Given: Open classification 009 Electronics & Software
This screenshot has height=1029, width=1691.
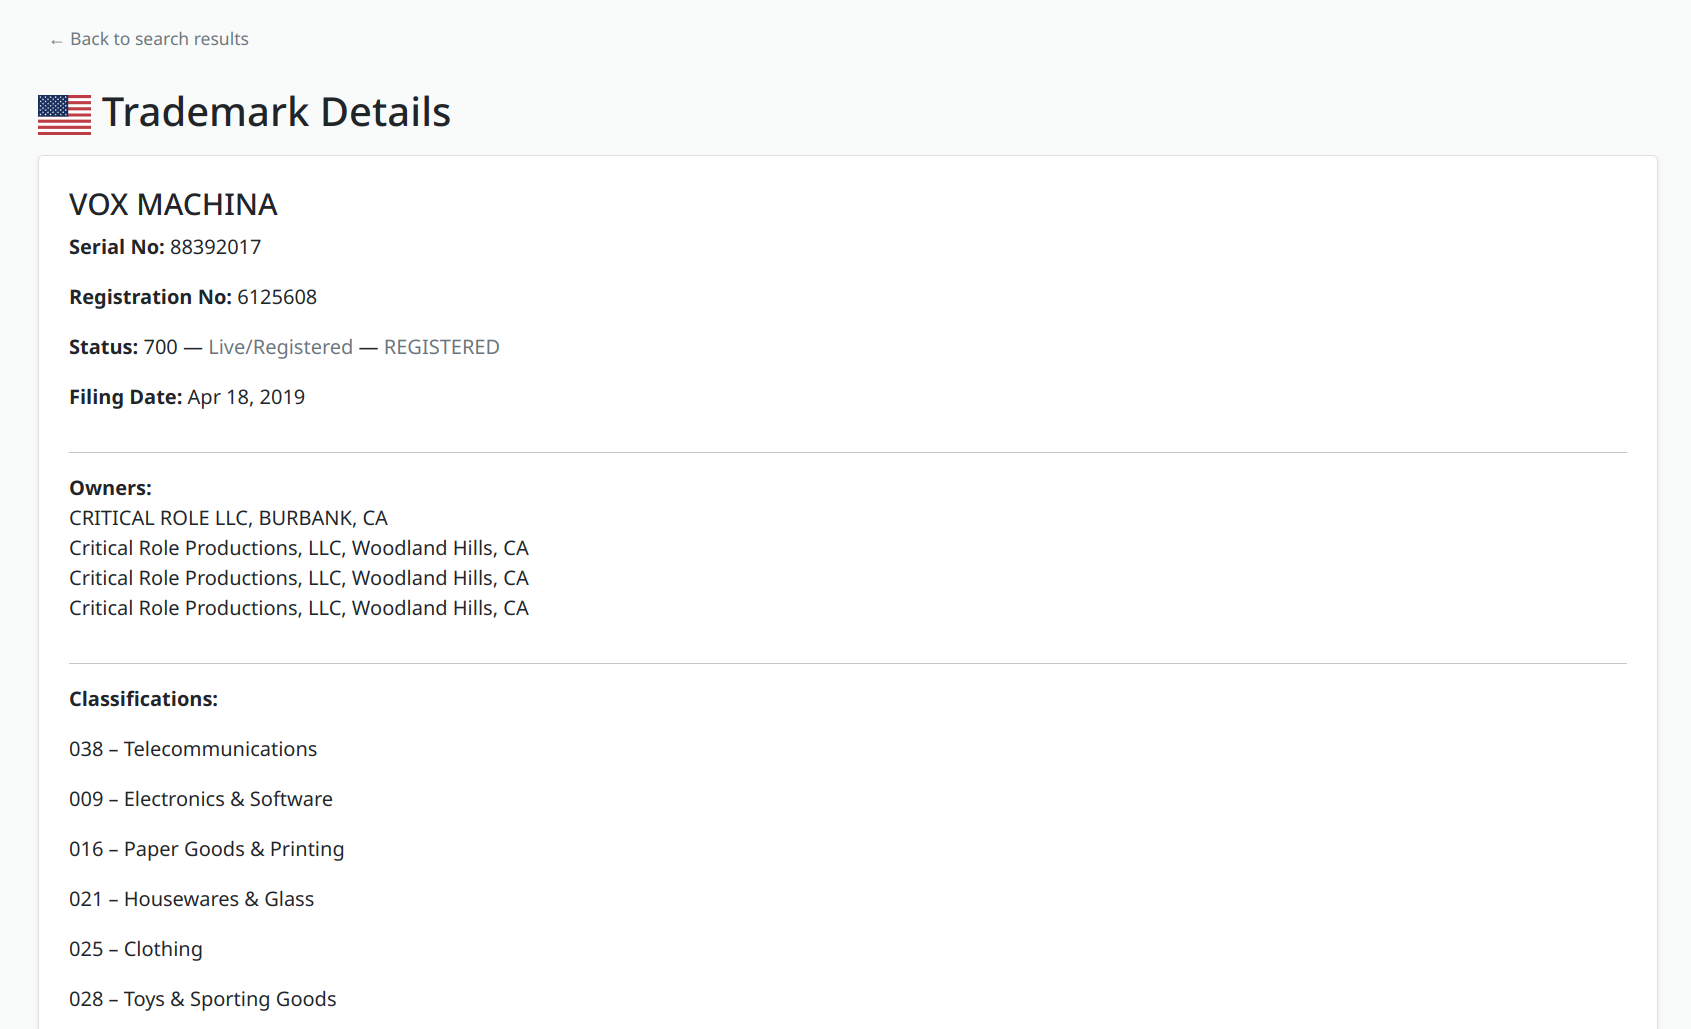Looking at the screenshot, I should click(x=200, y=799).
